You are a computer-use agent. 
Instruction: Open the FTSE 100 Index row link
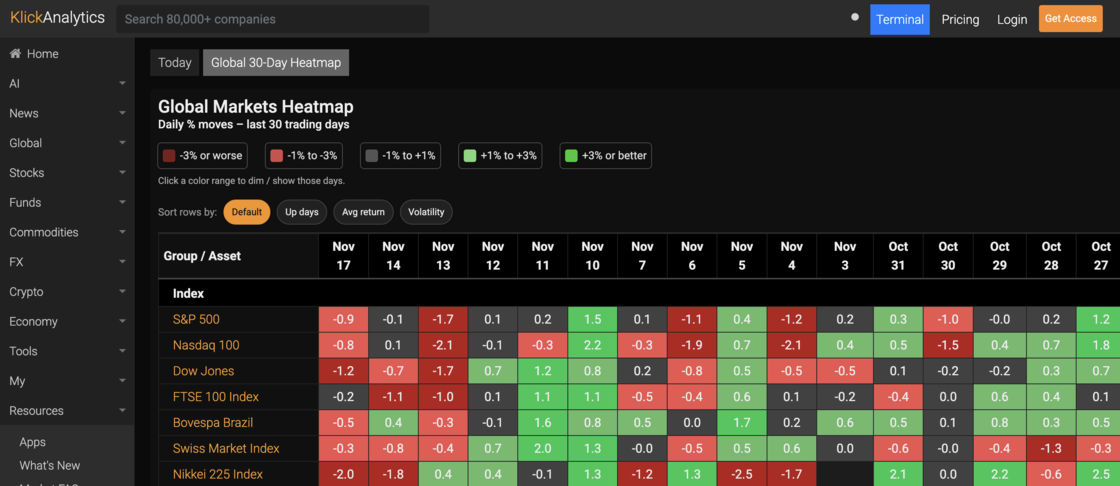coord(216,397)
